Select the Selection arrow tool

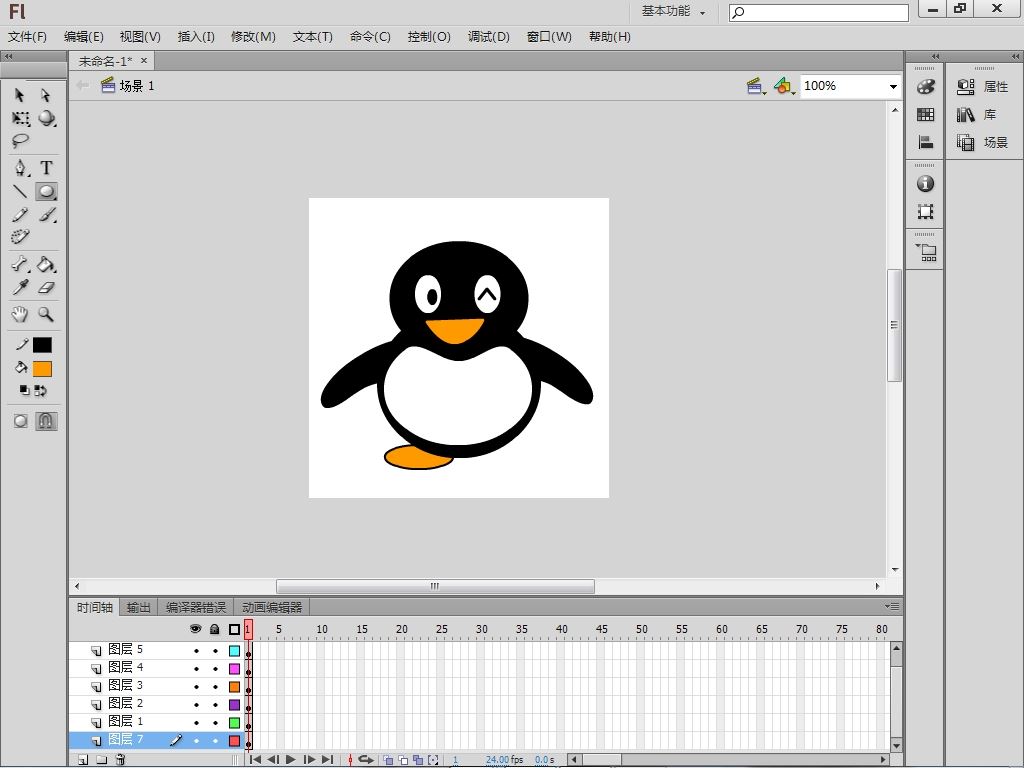20,95
